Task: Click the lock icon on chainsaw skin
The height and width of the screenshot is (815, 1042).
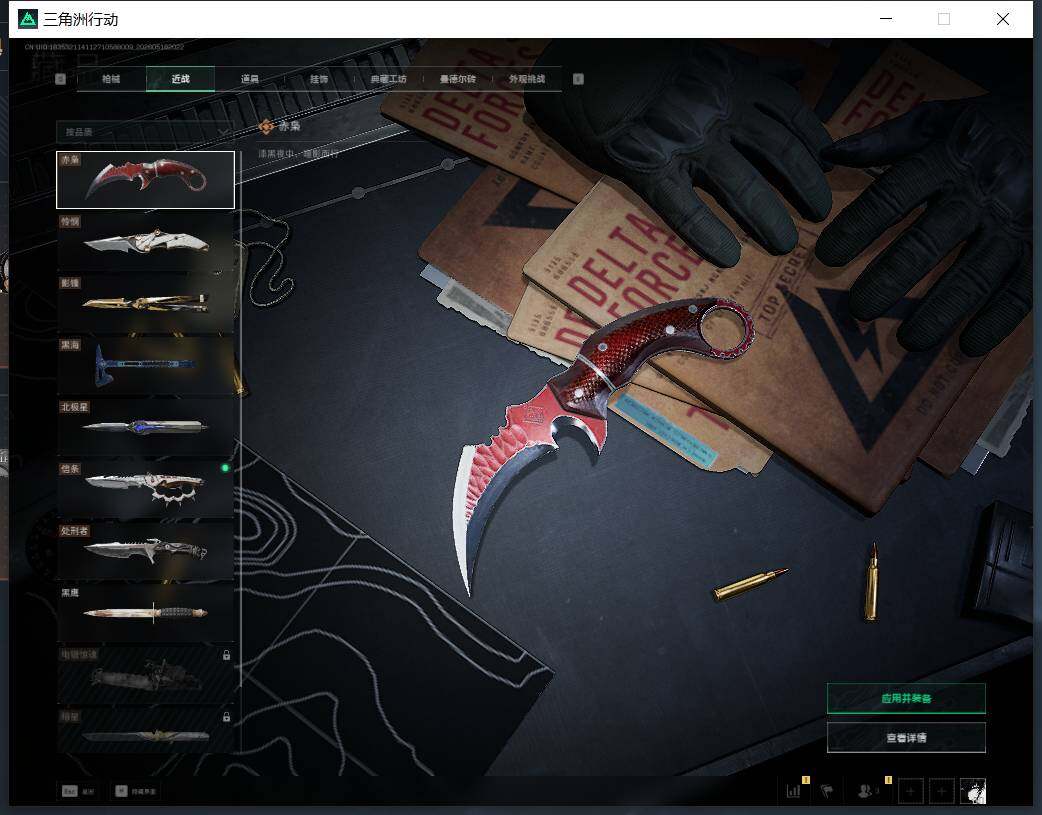Action: coord(226,655)
